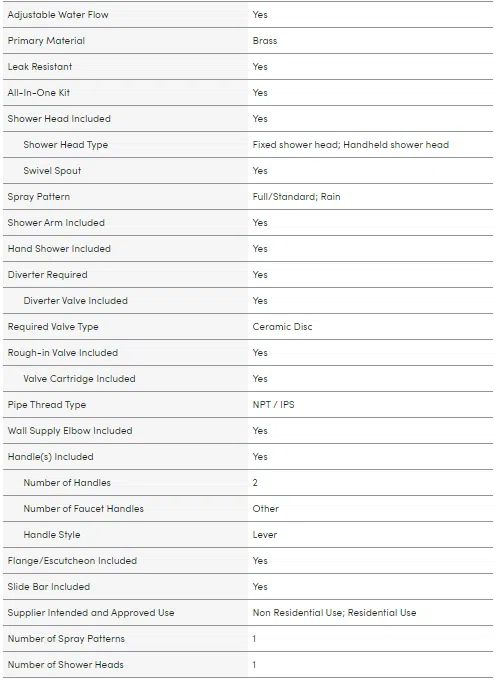Click the Swivel Spout sub-row label
499x682 pixels.
click(52, 171)
